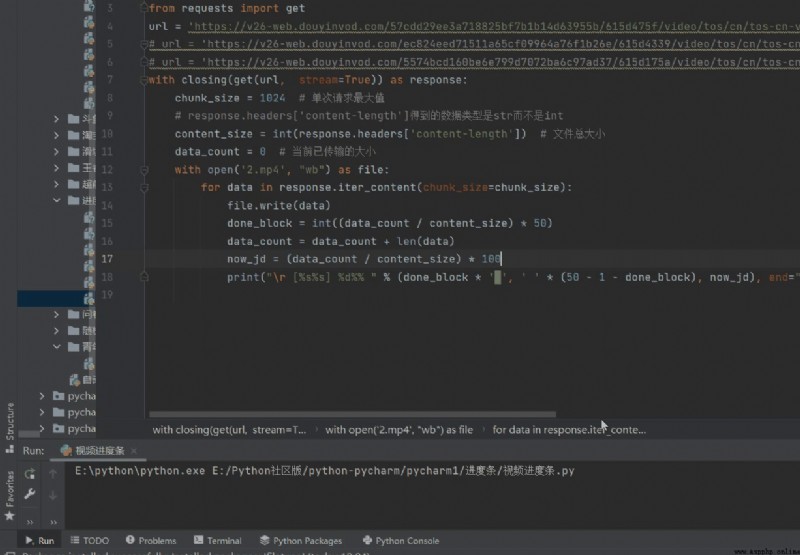Click 'E:\python\python.exe' in console output
This screenshot has width=800, height=555.
[140, 470]
